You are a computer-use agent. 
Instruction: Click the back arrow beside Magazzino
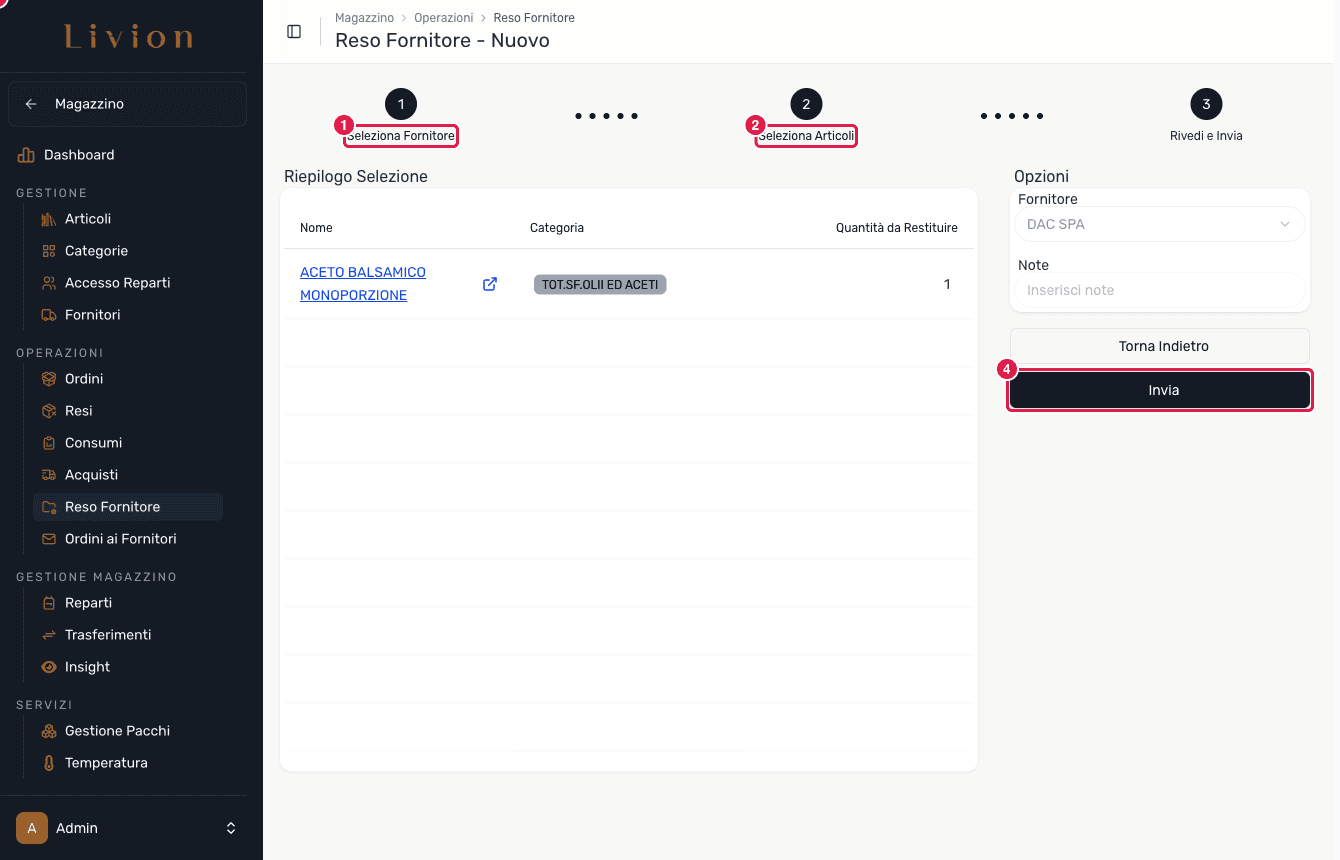[31, 104]
